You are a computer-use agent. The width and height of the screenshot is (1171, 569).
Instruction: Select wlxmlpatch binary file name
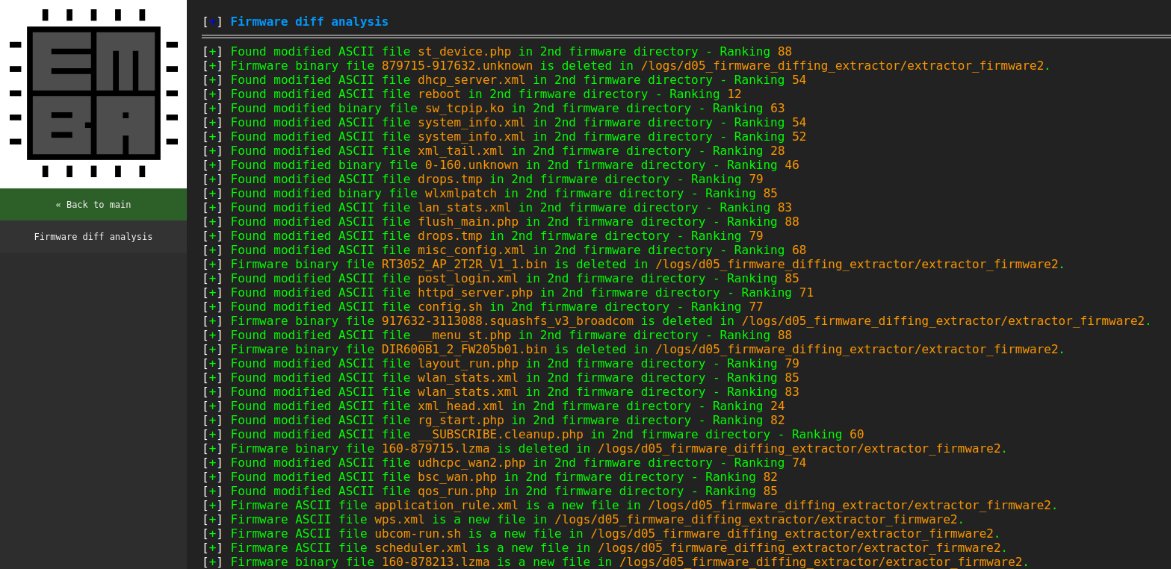click(x=462, y=193)
